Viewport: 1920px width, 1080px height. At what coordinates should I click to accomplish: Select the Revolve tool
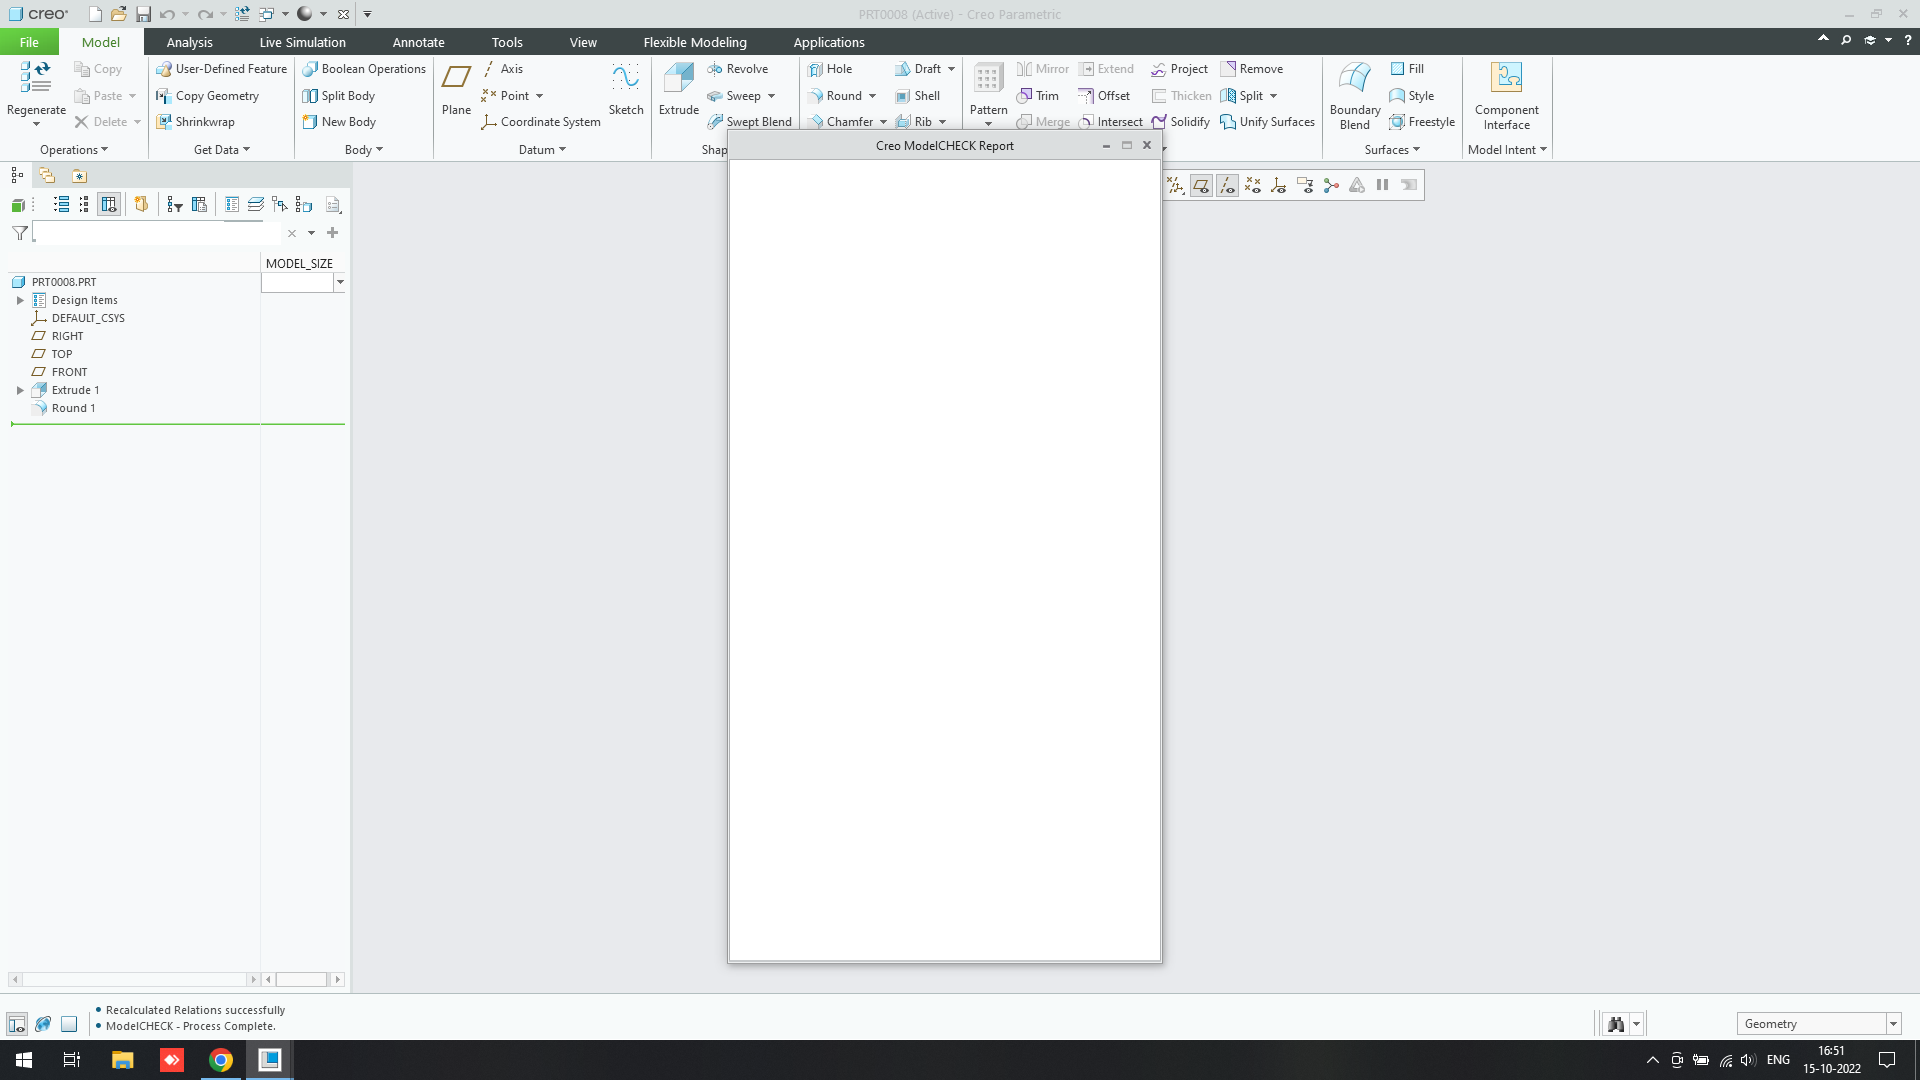(740, 68)
